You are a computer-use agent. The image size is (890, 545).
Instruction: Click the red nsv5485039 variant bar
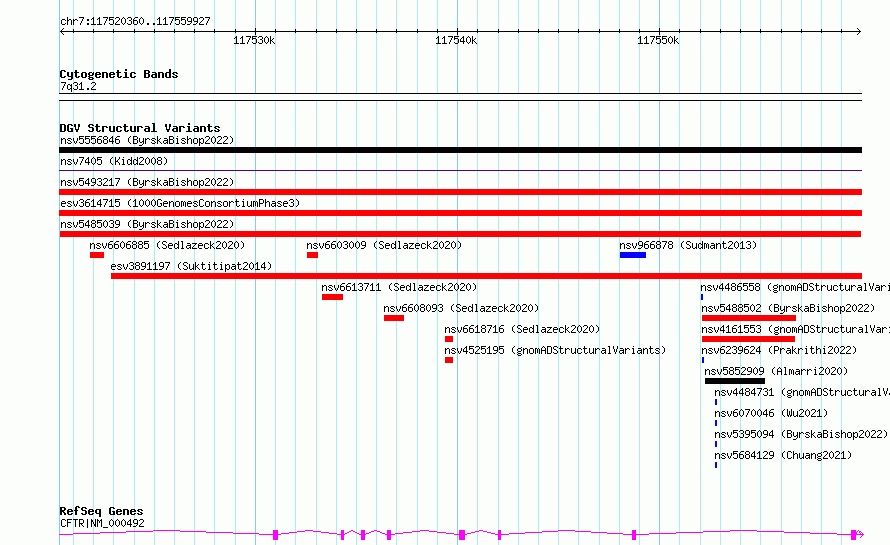(460, 234)
